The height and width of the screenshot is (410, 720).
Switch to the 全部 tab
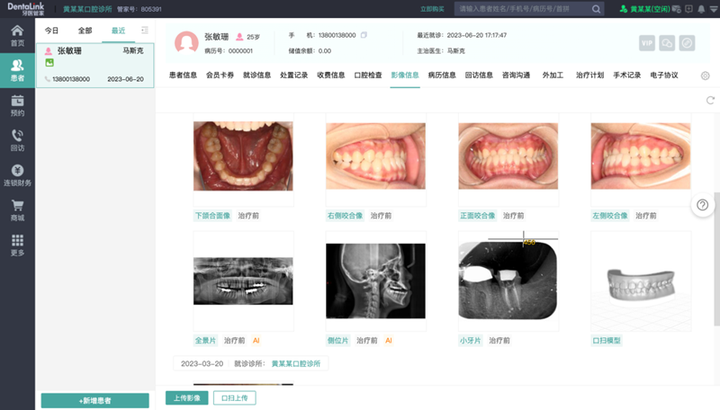point(85,30)
